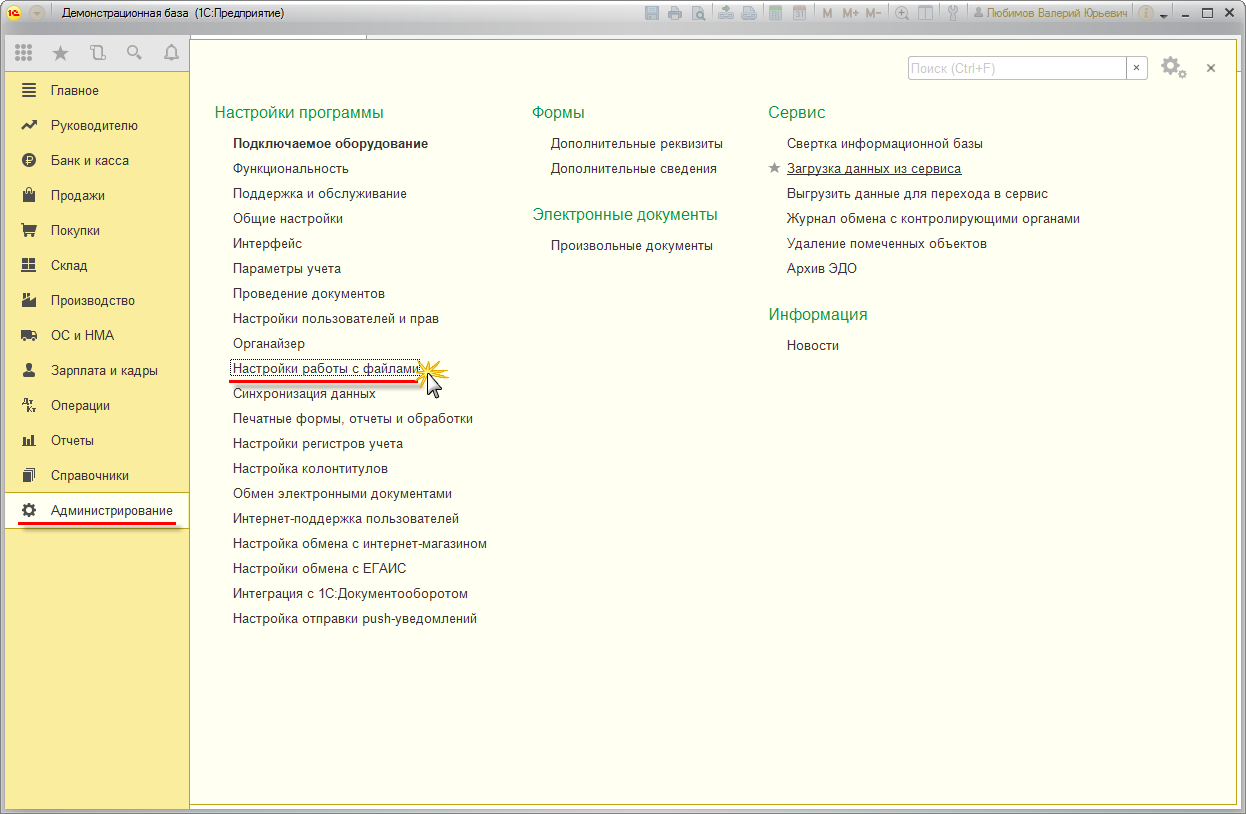This screenshot has width=1246, height=814.
Task: Open Удаление помеченных объектов
Action: coord(887,243)
